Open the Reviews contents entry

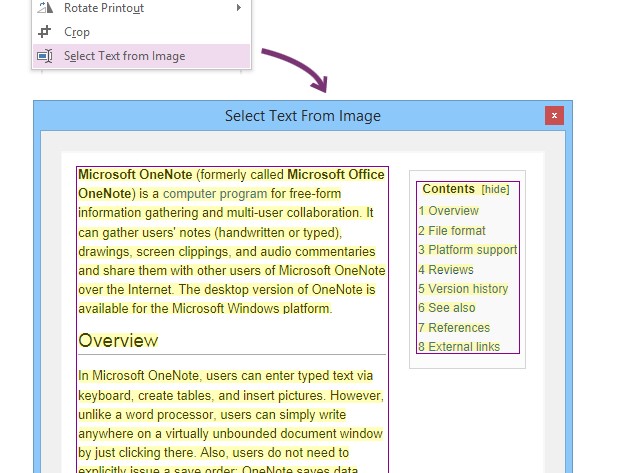point(446,270)
